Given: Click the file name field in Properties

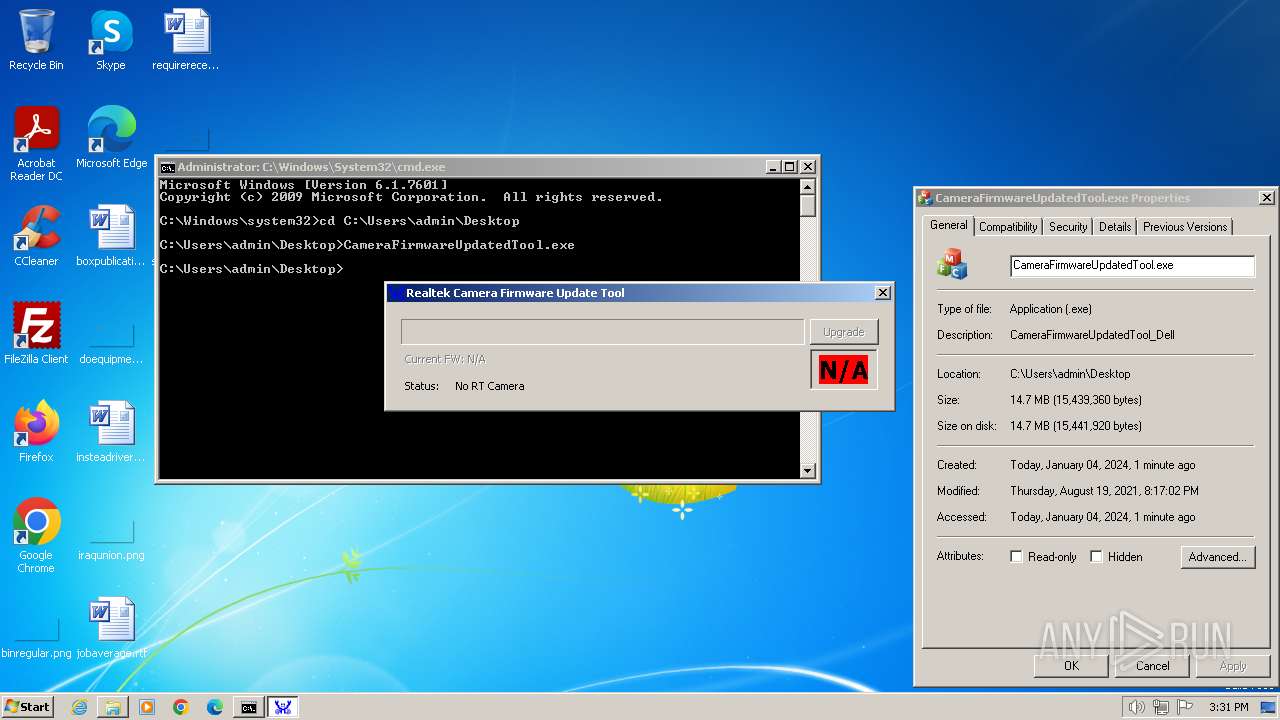Looking at the screenshot, I should click(x=1132, y=266).
